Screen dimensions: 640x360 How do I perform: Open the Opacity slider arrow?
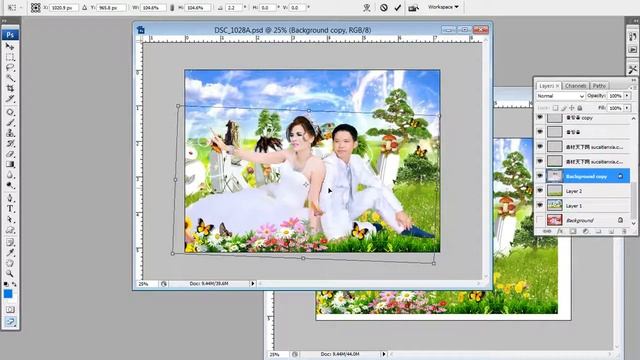627,96
